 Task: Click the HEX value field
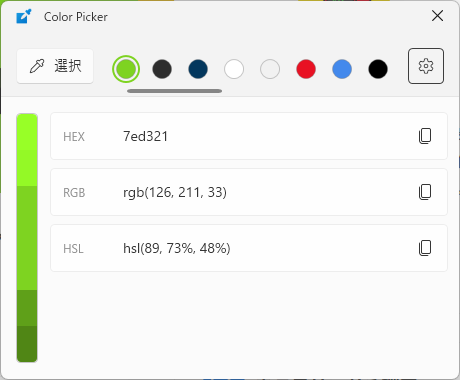click(249, 136)
